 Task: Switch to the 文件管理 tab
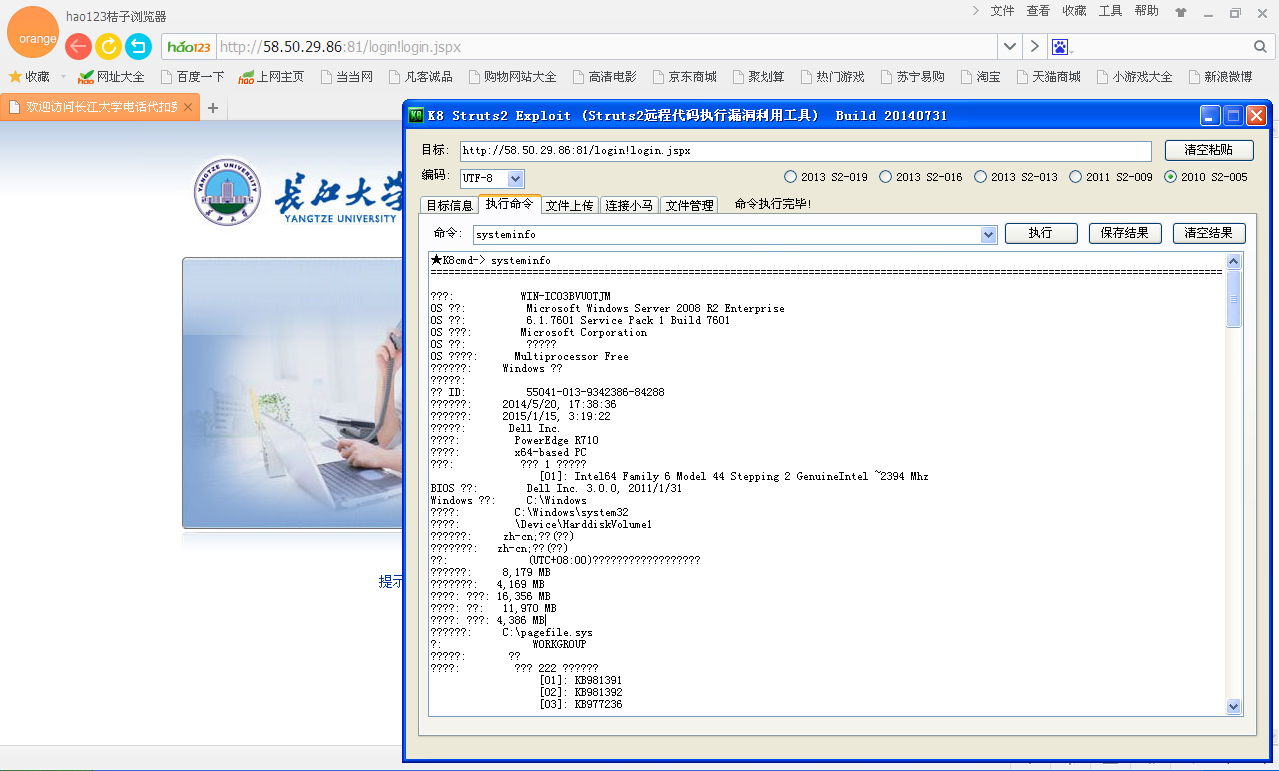pos(689,205)
